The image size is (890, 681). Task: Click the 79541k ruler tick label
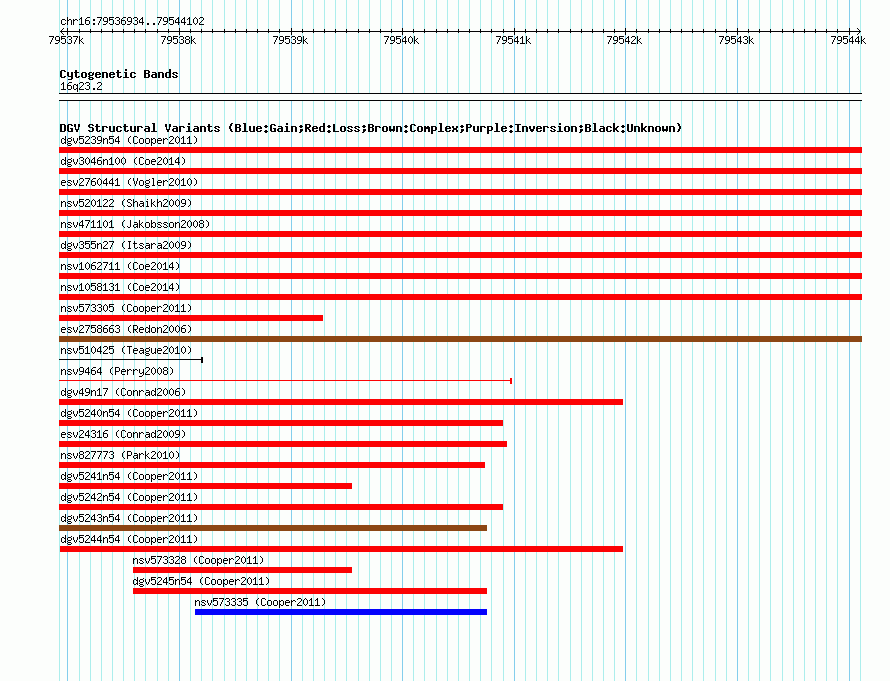(513, 40)
